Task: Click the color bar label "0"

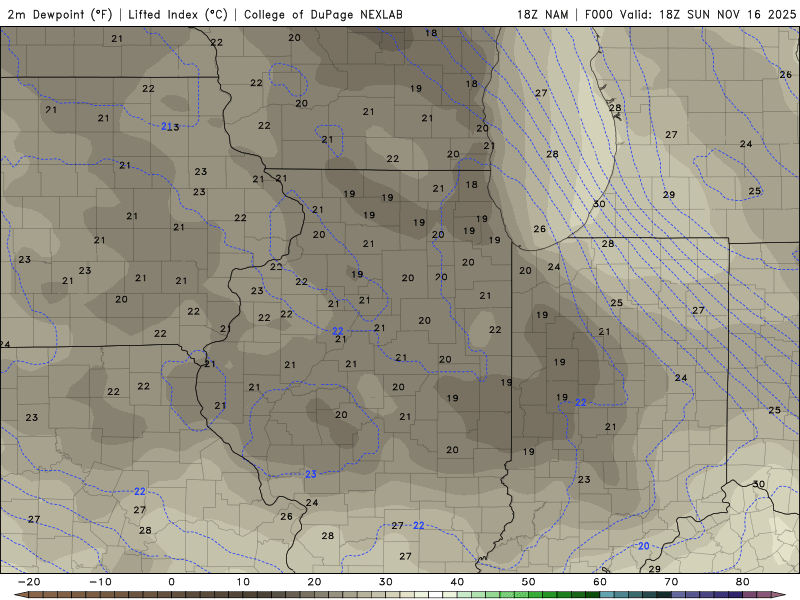Action: (171, 582)
